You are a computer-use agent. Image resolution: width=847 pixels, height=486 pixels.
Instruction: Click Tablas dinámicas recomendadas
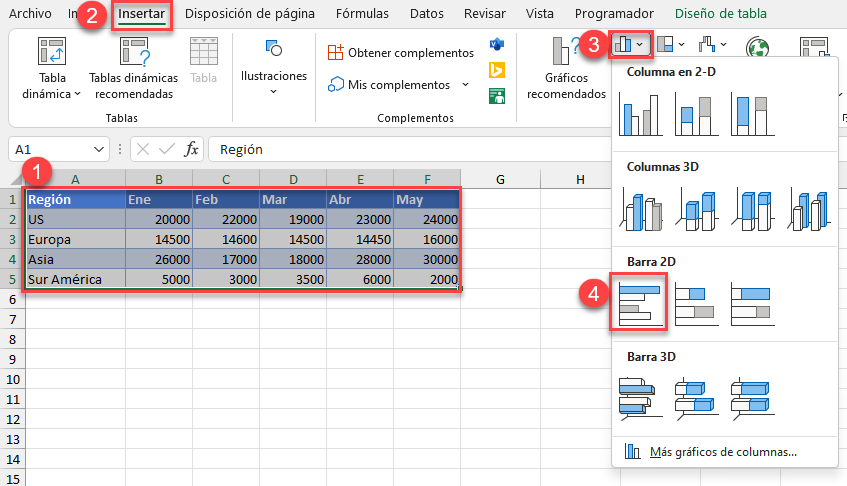[x=133, y=68]
